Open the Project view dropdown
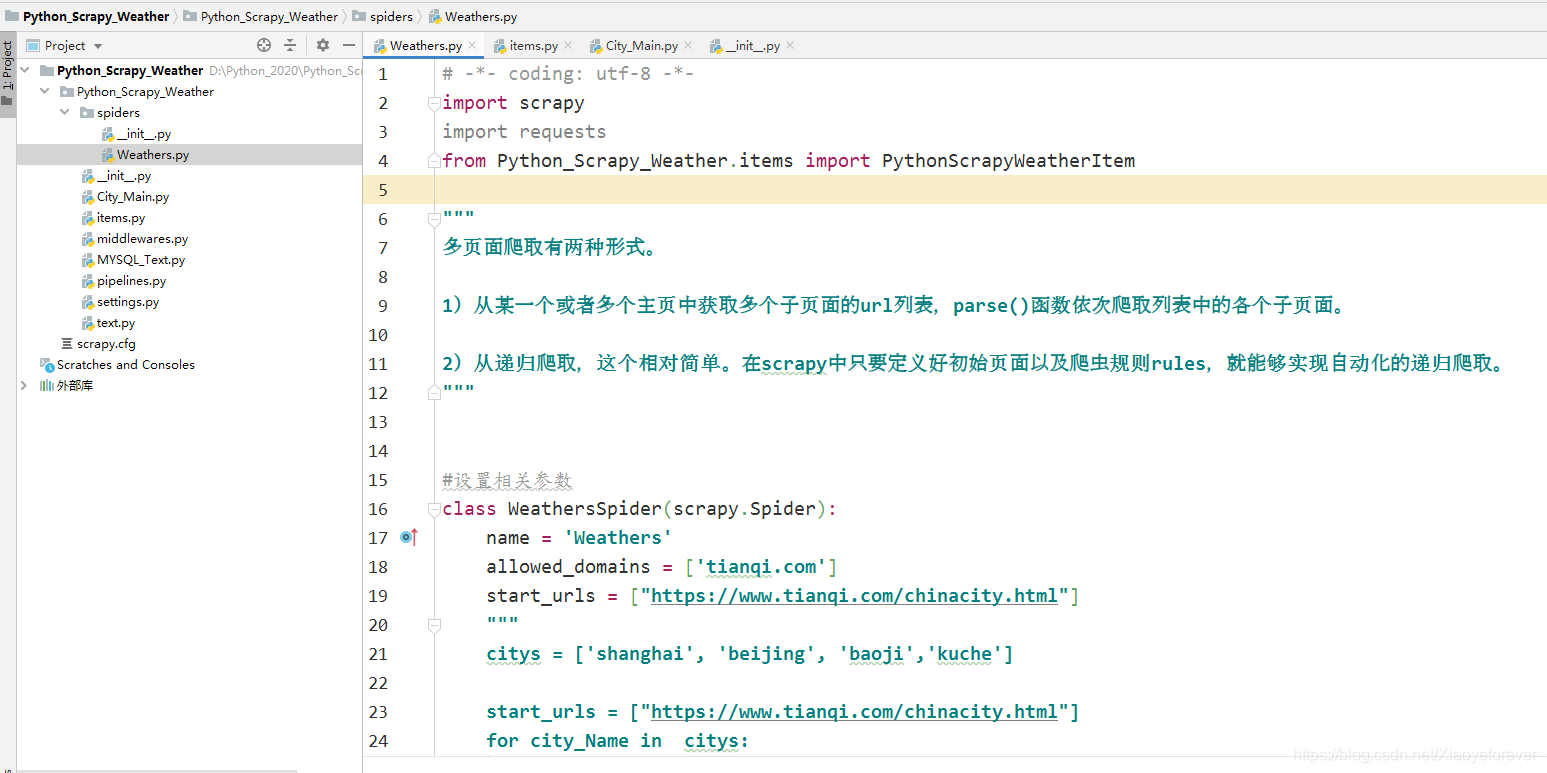The image size is (1547, 773). [98, 46]
